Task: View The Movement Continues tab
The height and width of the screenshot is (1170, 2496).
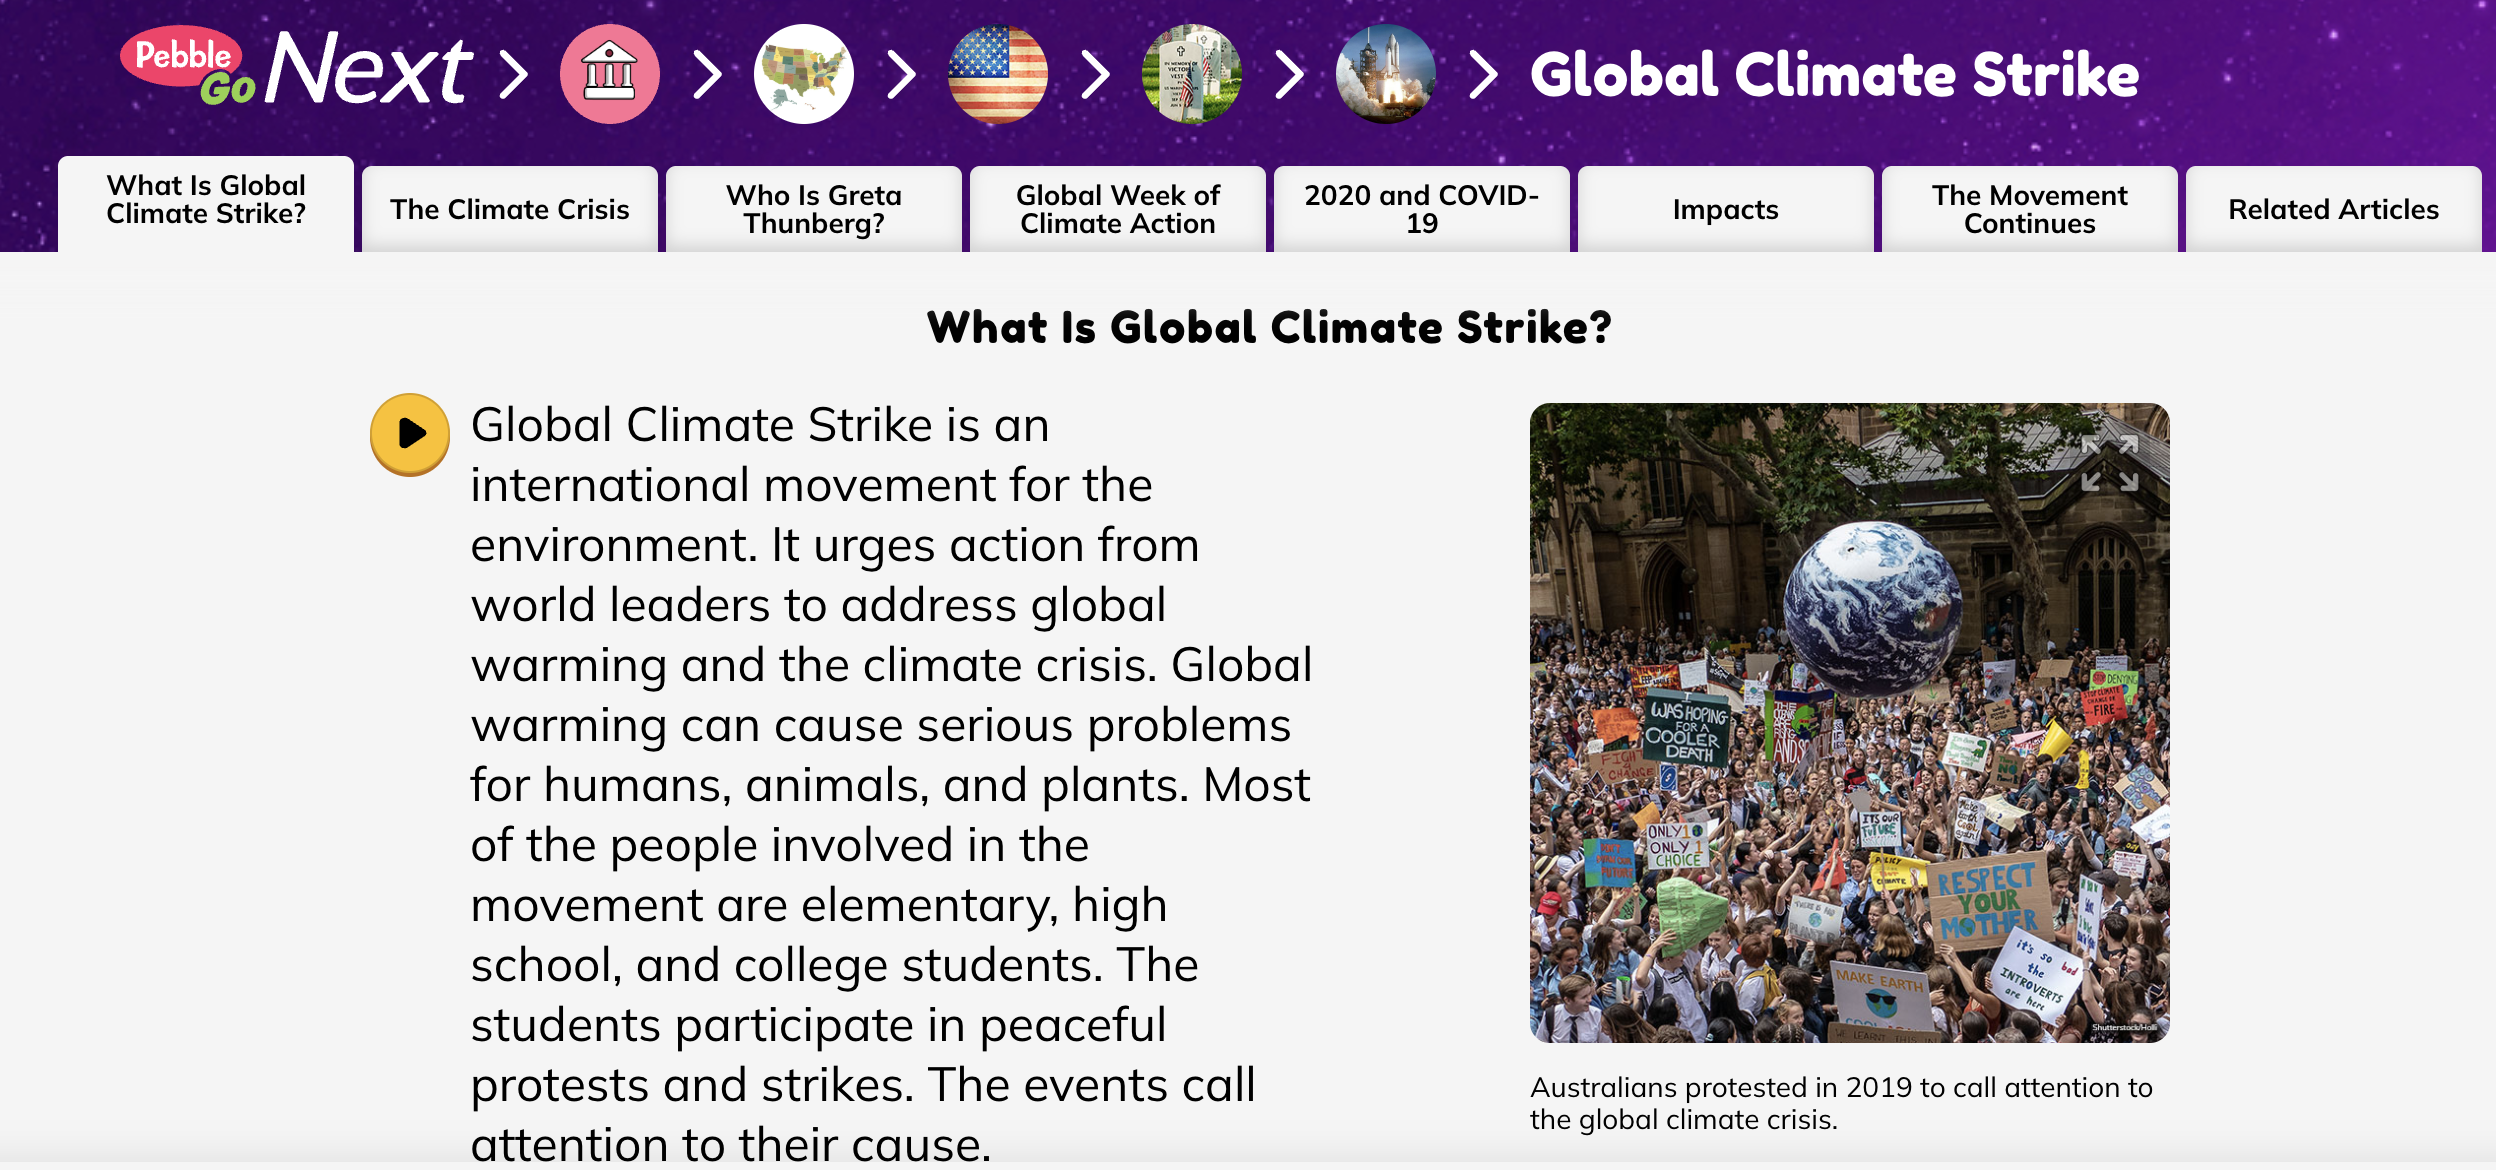Action: [x=2029, y=209]
